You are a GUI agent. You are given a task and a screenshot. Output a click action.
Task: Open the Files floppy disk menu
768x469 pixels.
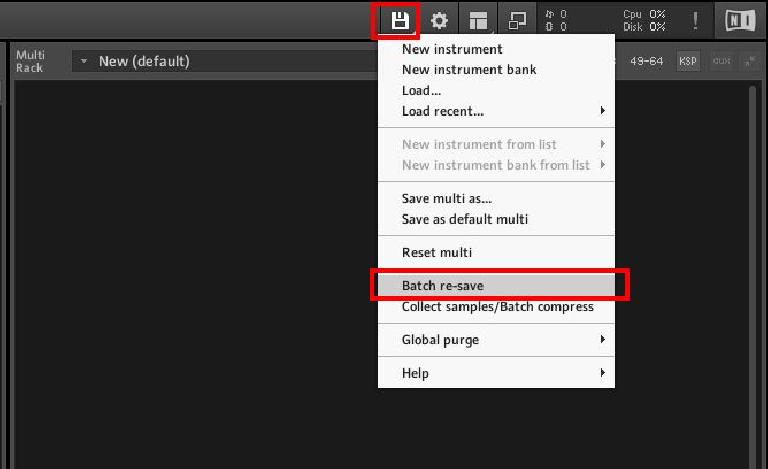point(399,21)
